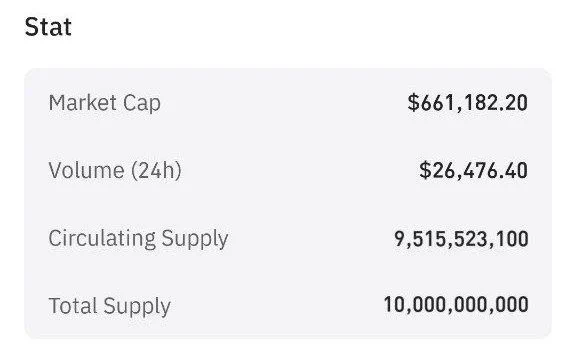Click the Stat section heading
This screenshot has width=576, height=361.
coord(48,27)
